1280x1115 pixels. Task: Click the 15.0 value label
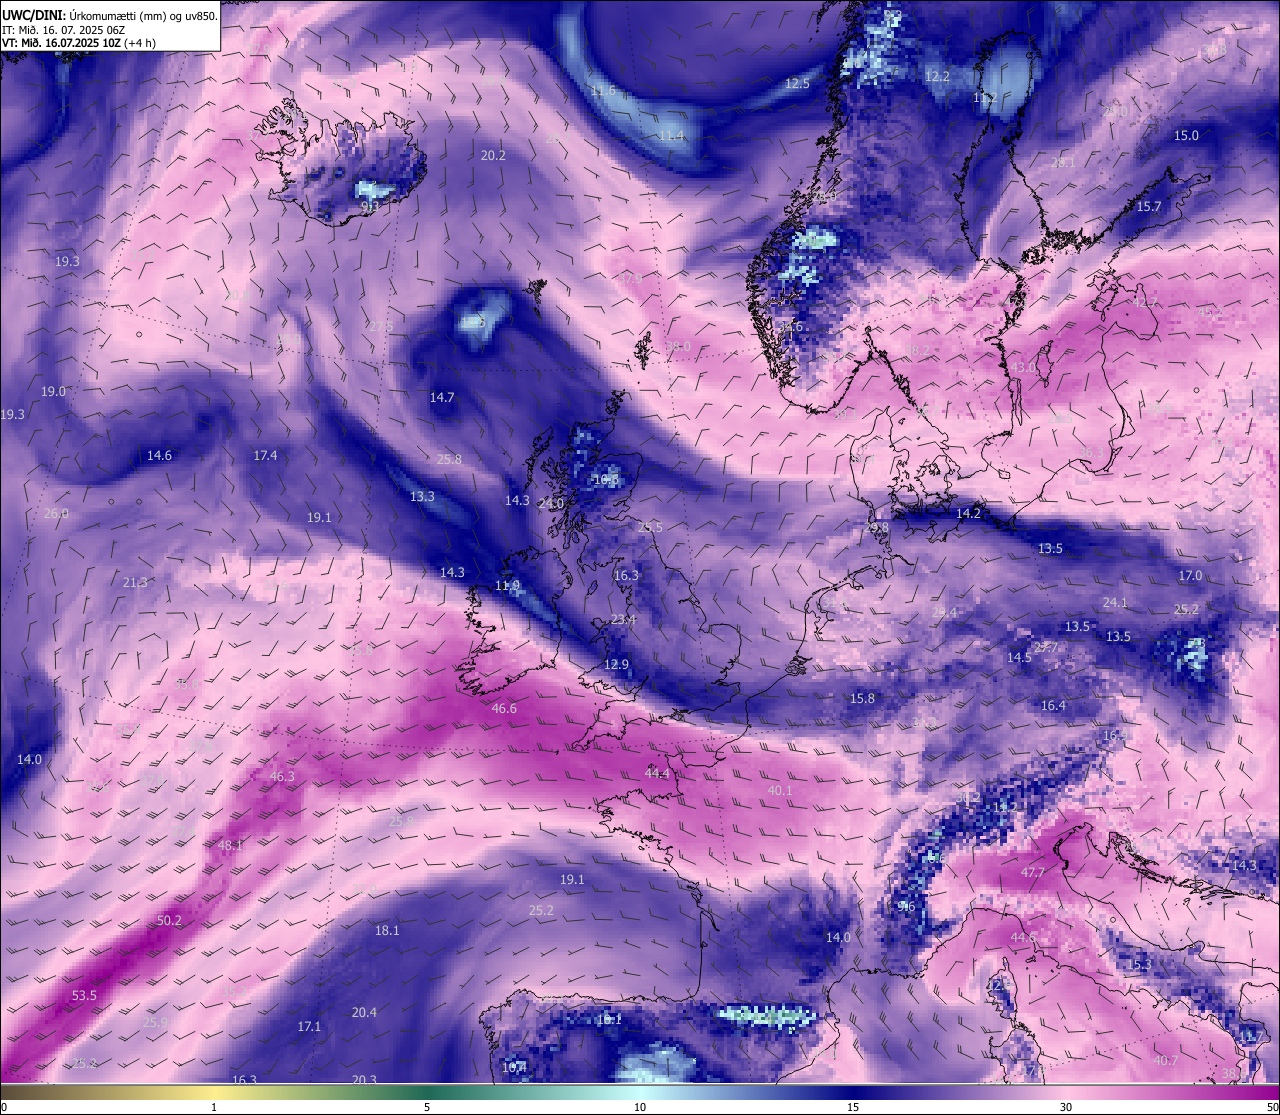click(1186, 135)
